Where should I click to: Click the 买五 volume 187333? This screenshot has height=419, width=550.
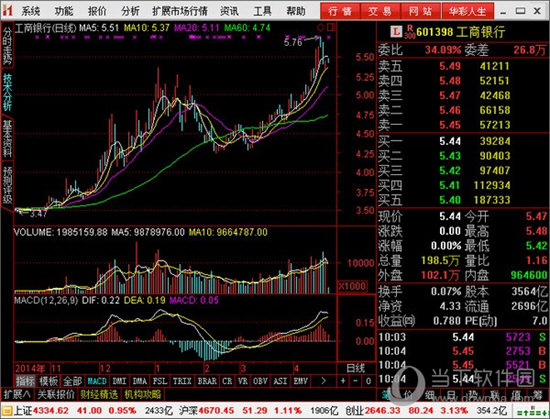tap(492, 200)
